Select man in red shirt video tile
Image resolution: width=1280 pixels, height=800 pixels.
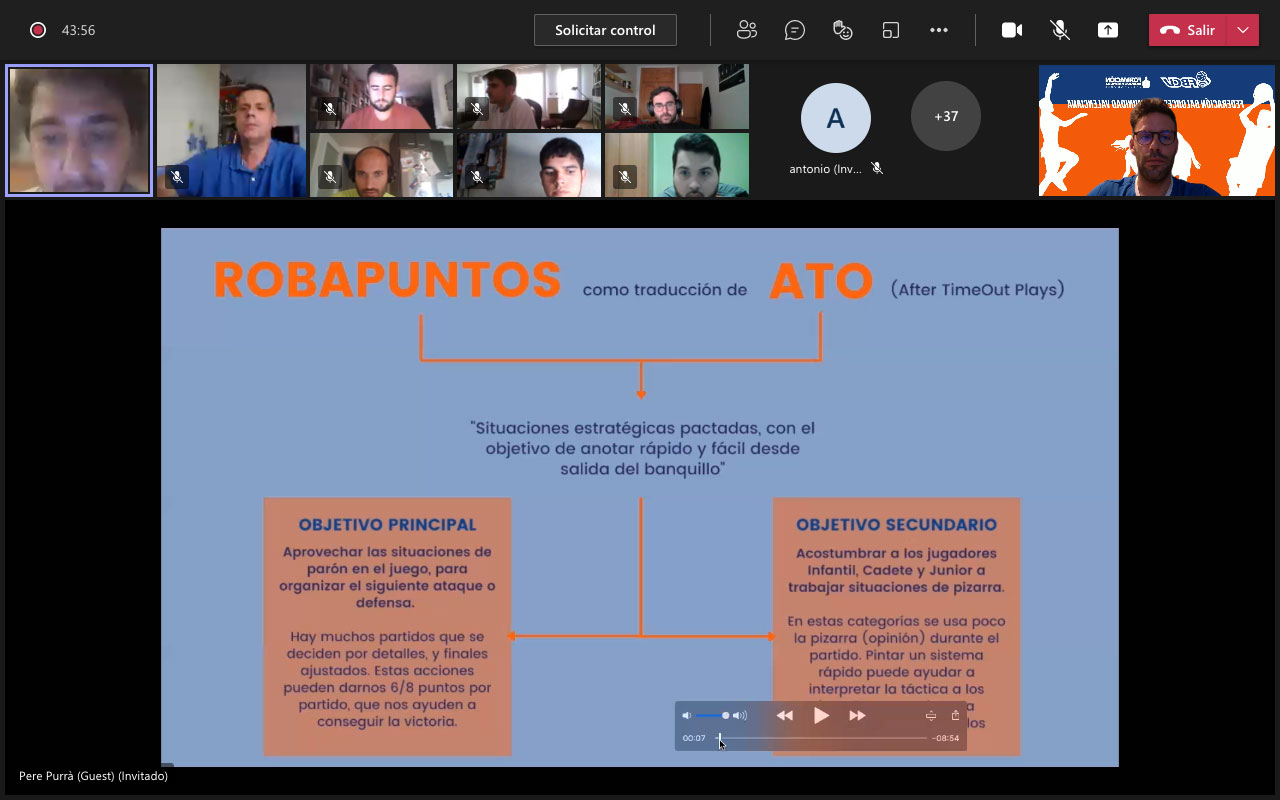click(x=381, y=97)
